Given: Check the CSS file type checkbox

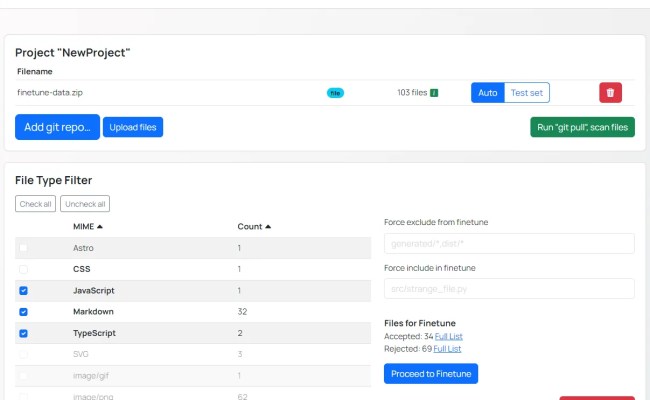Looking at the screenshot, I should point(23,269).
